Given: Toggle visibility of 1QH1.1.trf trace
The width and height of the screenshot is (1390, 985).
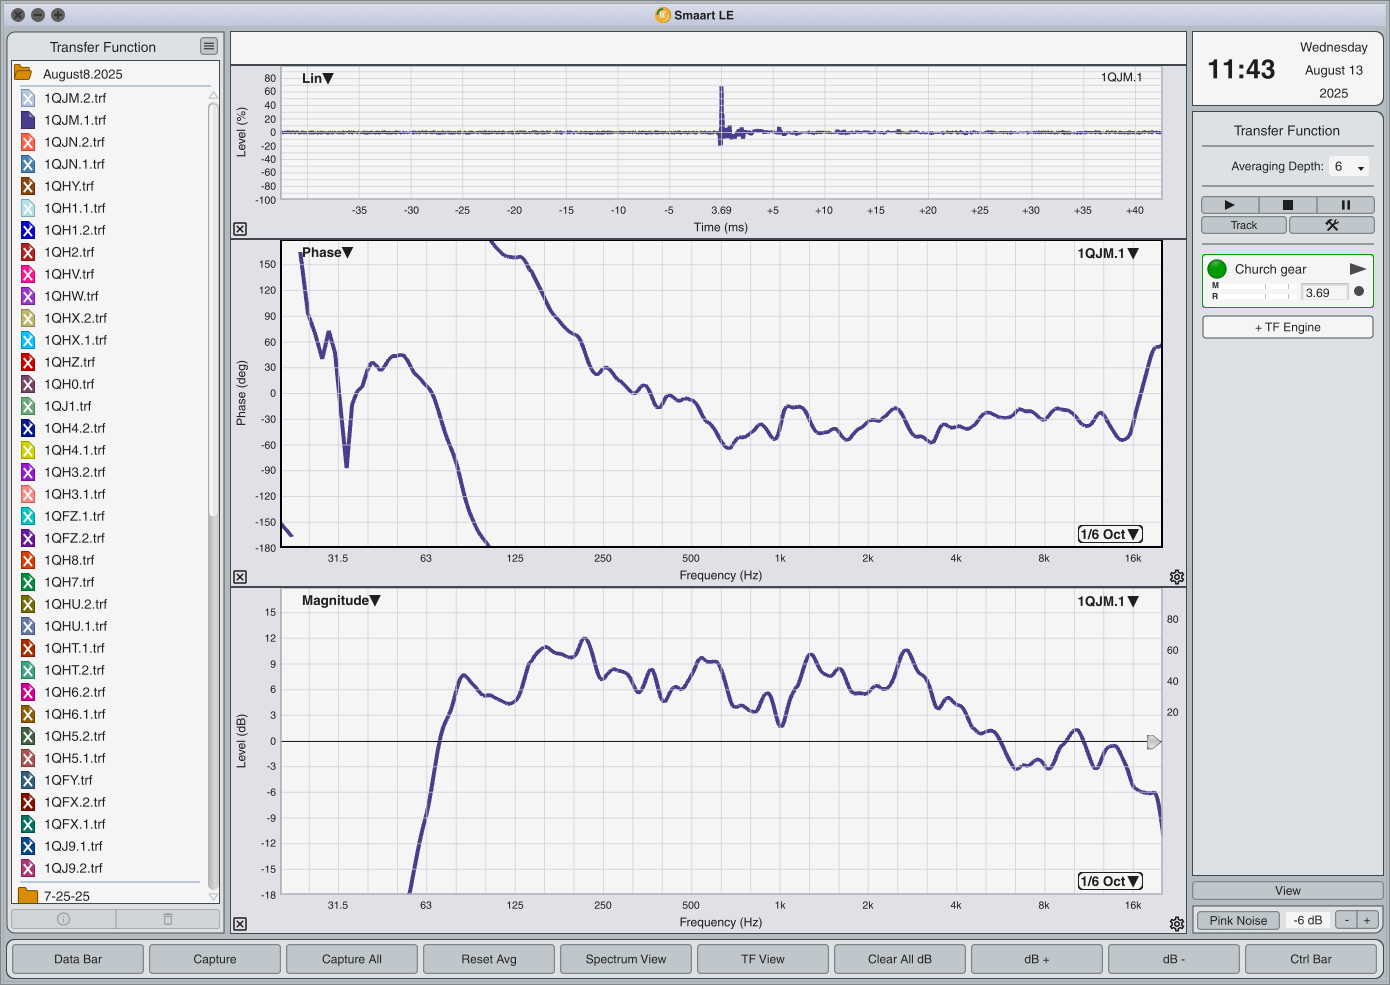Looking at the screenshot, I should (28, 208).
